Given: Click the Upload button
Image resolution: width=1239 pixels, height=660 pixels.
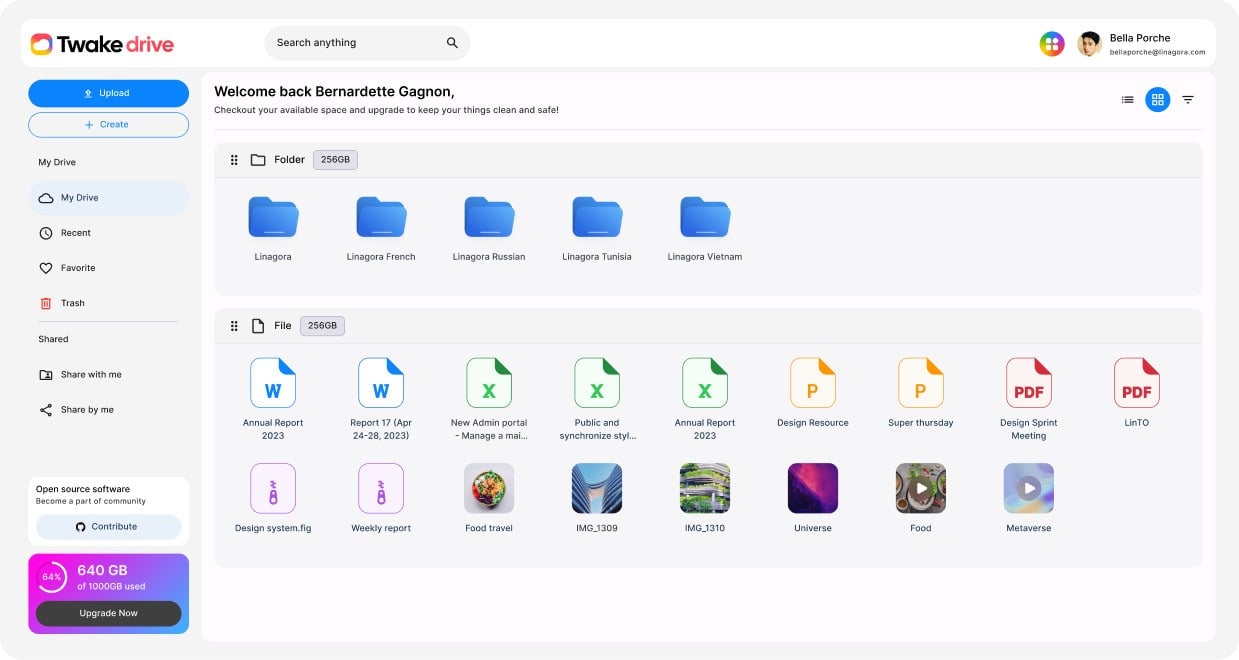Looking at the screenshot, I should pos(108,93).
